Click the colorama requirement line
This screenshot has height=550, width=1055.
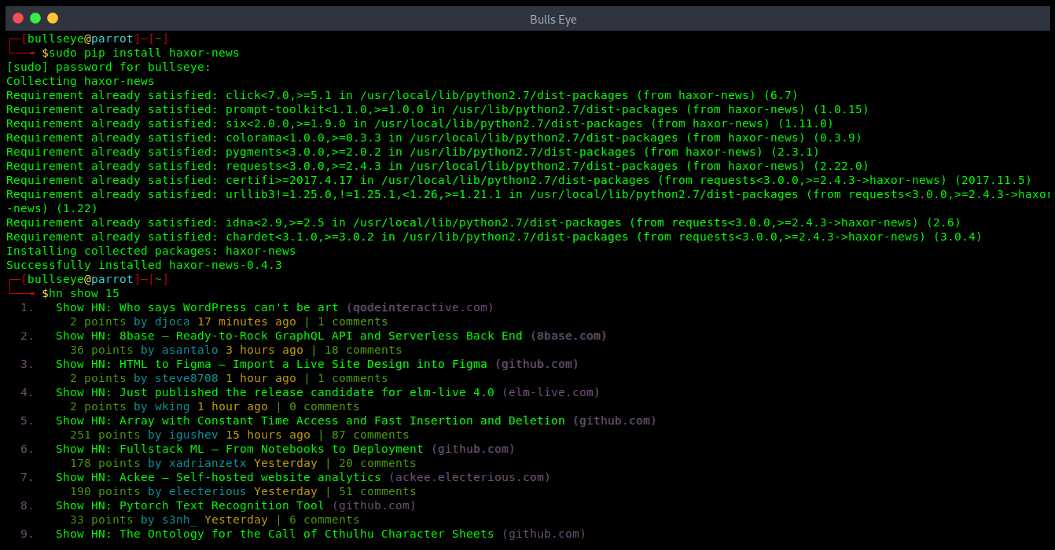coord(433,137)
